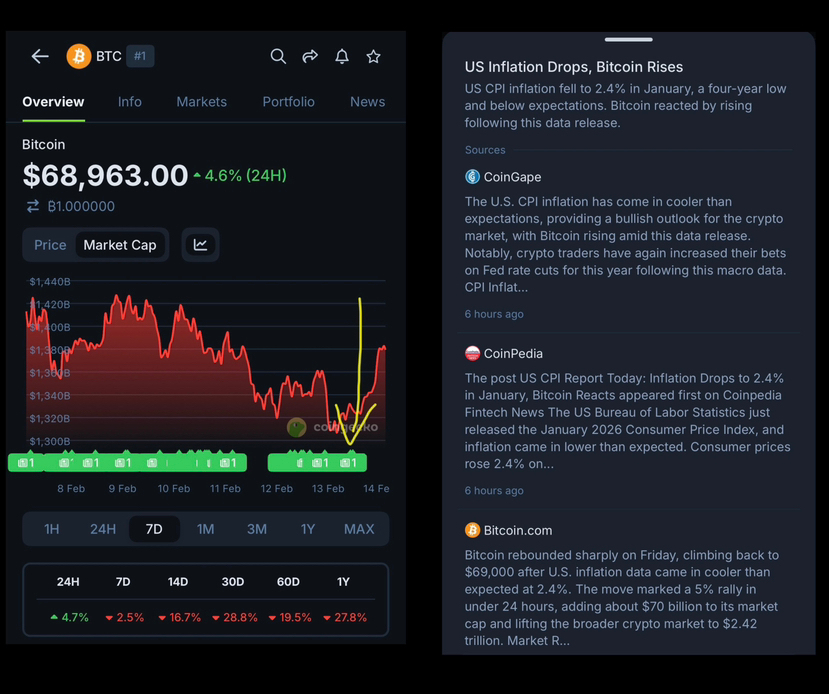The width and height of the screenshot is (829, 694).
Task: Toggle chart to Price view
Action: [x=50, y=245]
